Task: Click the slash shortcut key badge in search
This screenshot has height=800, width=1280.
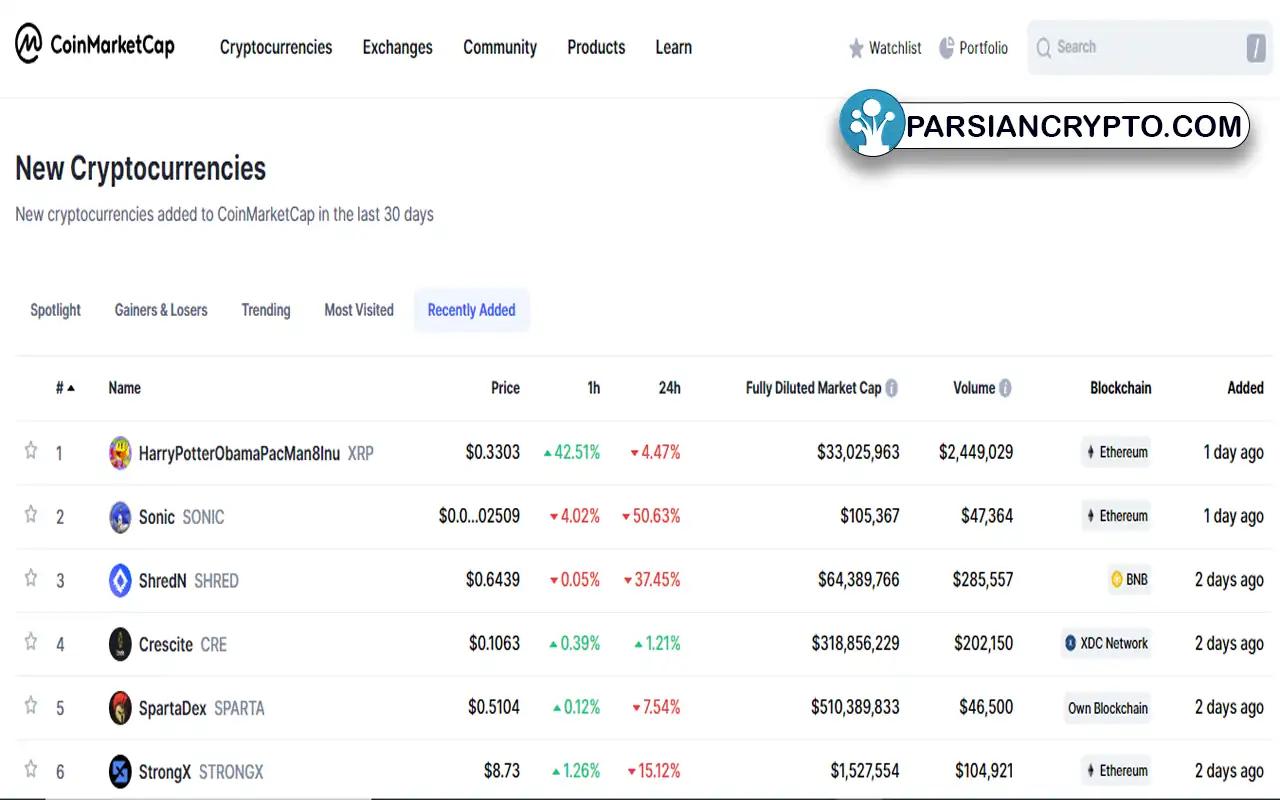Action: point(1256,47)
